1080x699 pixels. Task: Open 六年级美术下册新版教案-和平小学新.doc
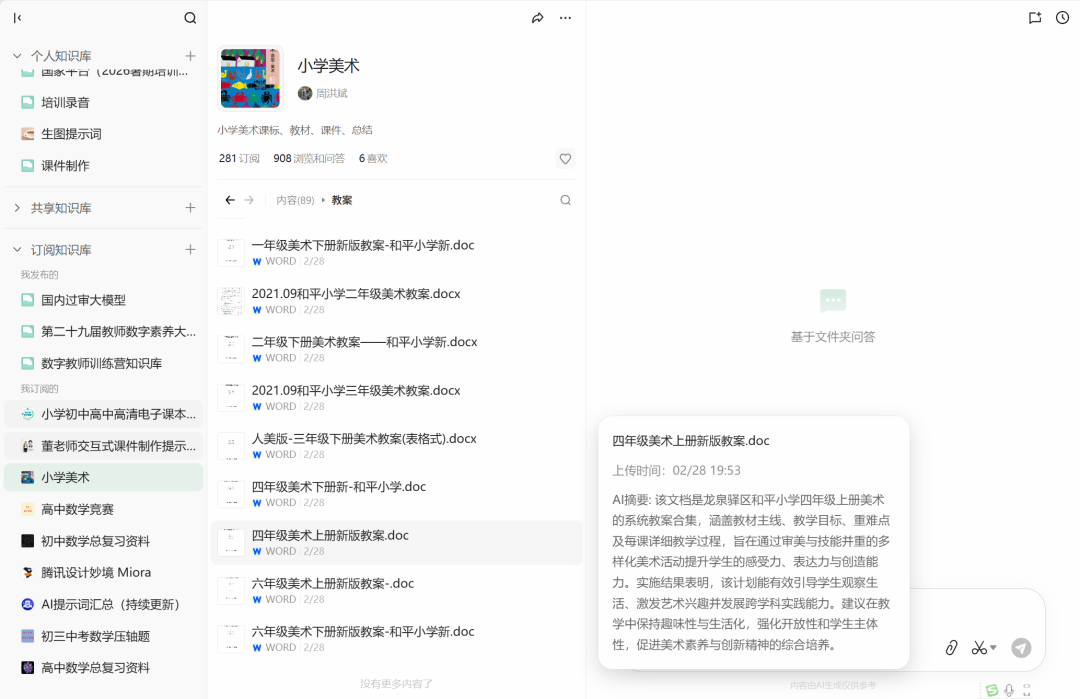(397, 639)
